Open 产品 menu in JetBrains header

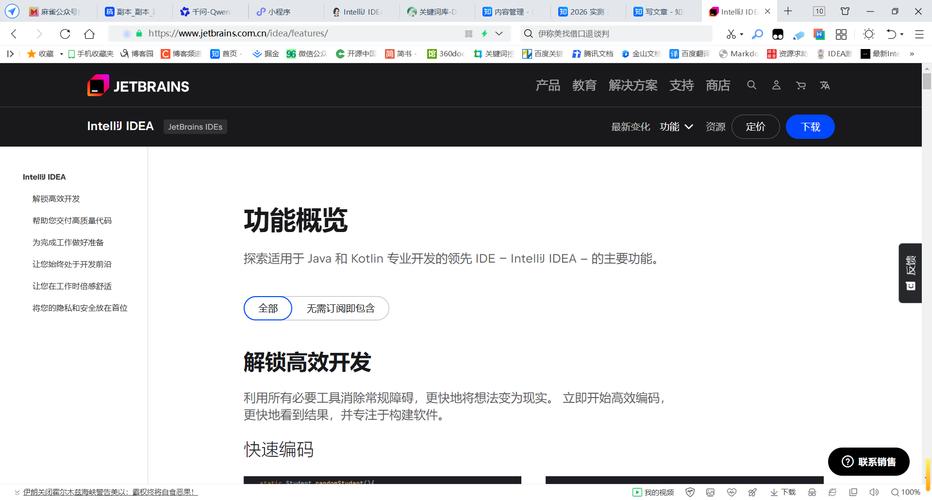tap(547, 85)
